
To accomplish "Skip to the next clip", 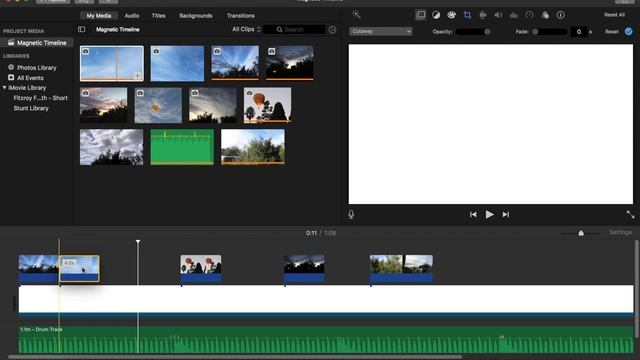I will pos(506,214).
